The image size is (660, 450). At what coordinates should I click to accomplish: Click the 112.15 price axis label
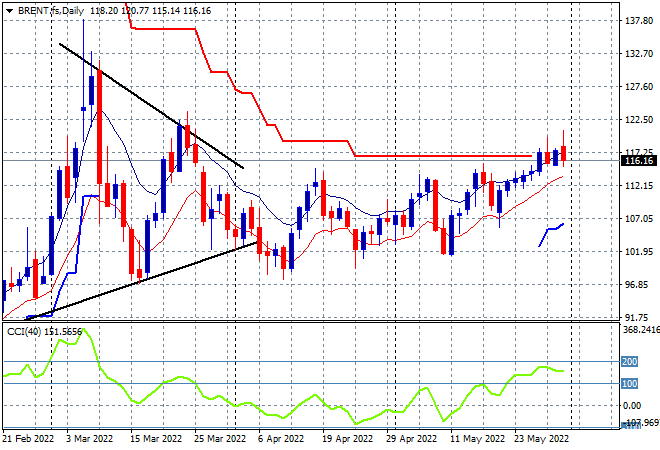coord(639,185)
